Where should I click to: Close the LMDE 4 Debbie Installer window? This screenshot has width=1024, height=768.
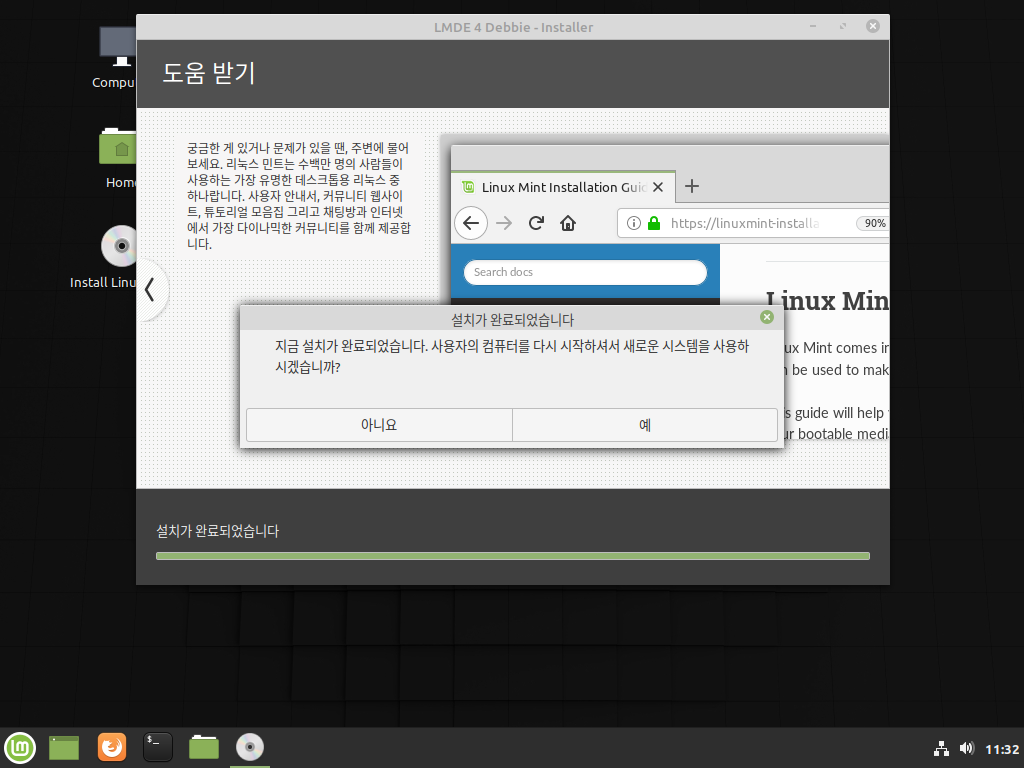[x=872, y=26]
